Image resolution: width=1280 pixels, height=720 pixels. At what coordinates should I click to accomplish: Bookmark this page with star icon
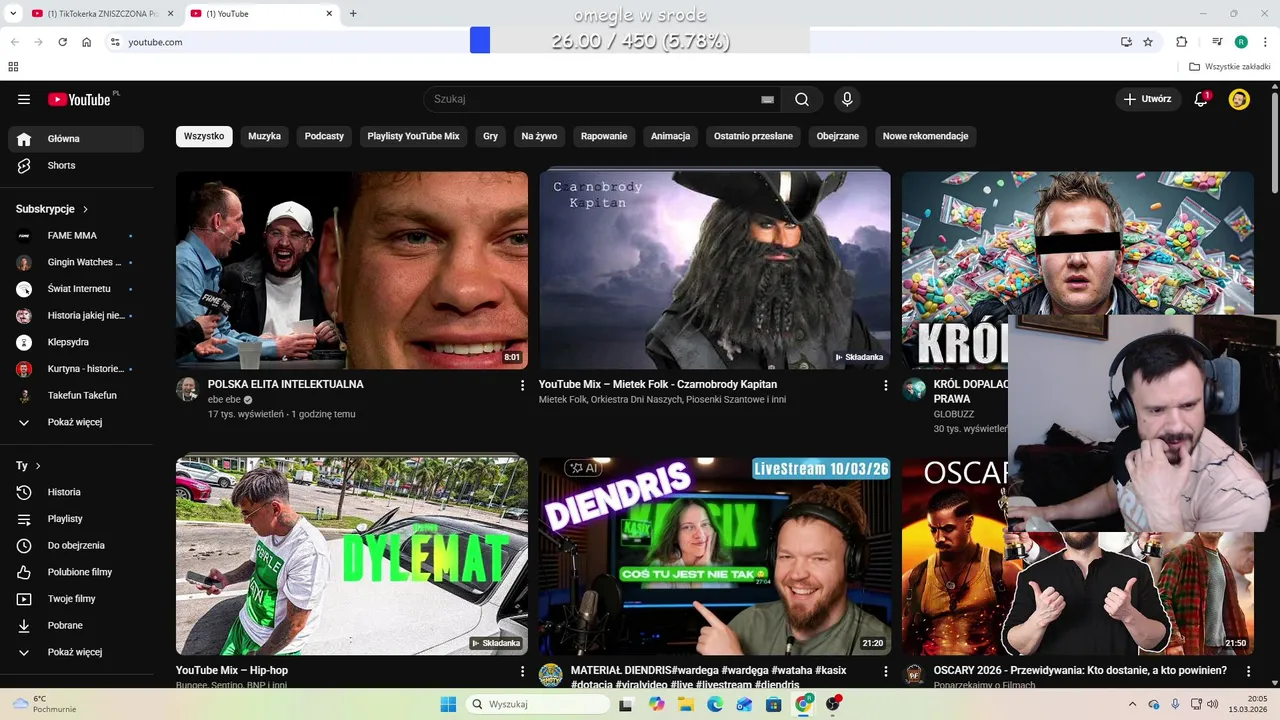click(1148, 42)
